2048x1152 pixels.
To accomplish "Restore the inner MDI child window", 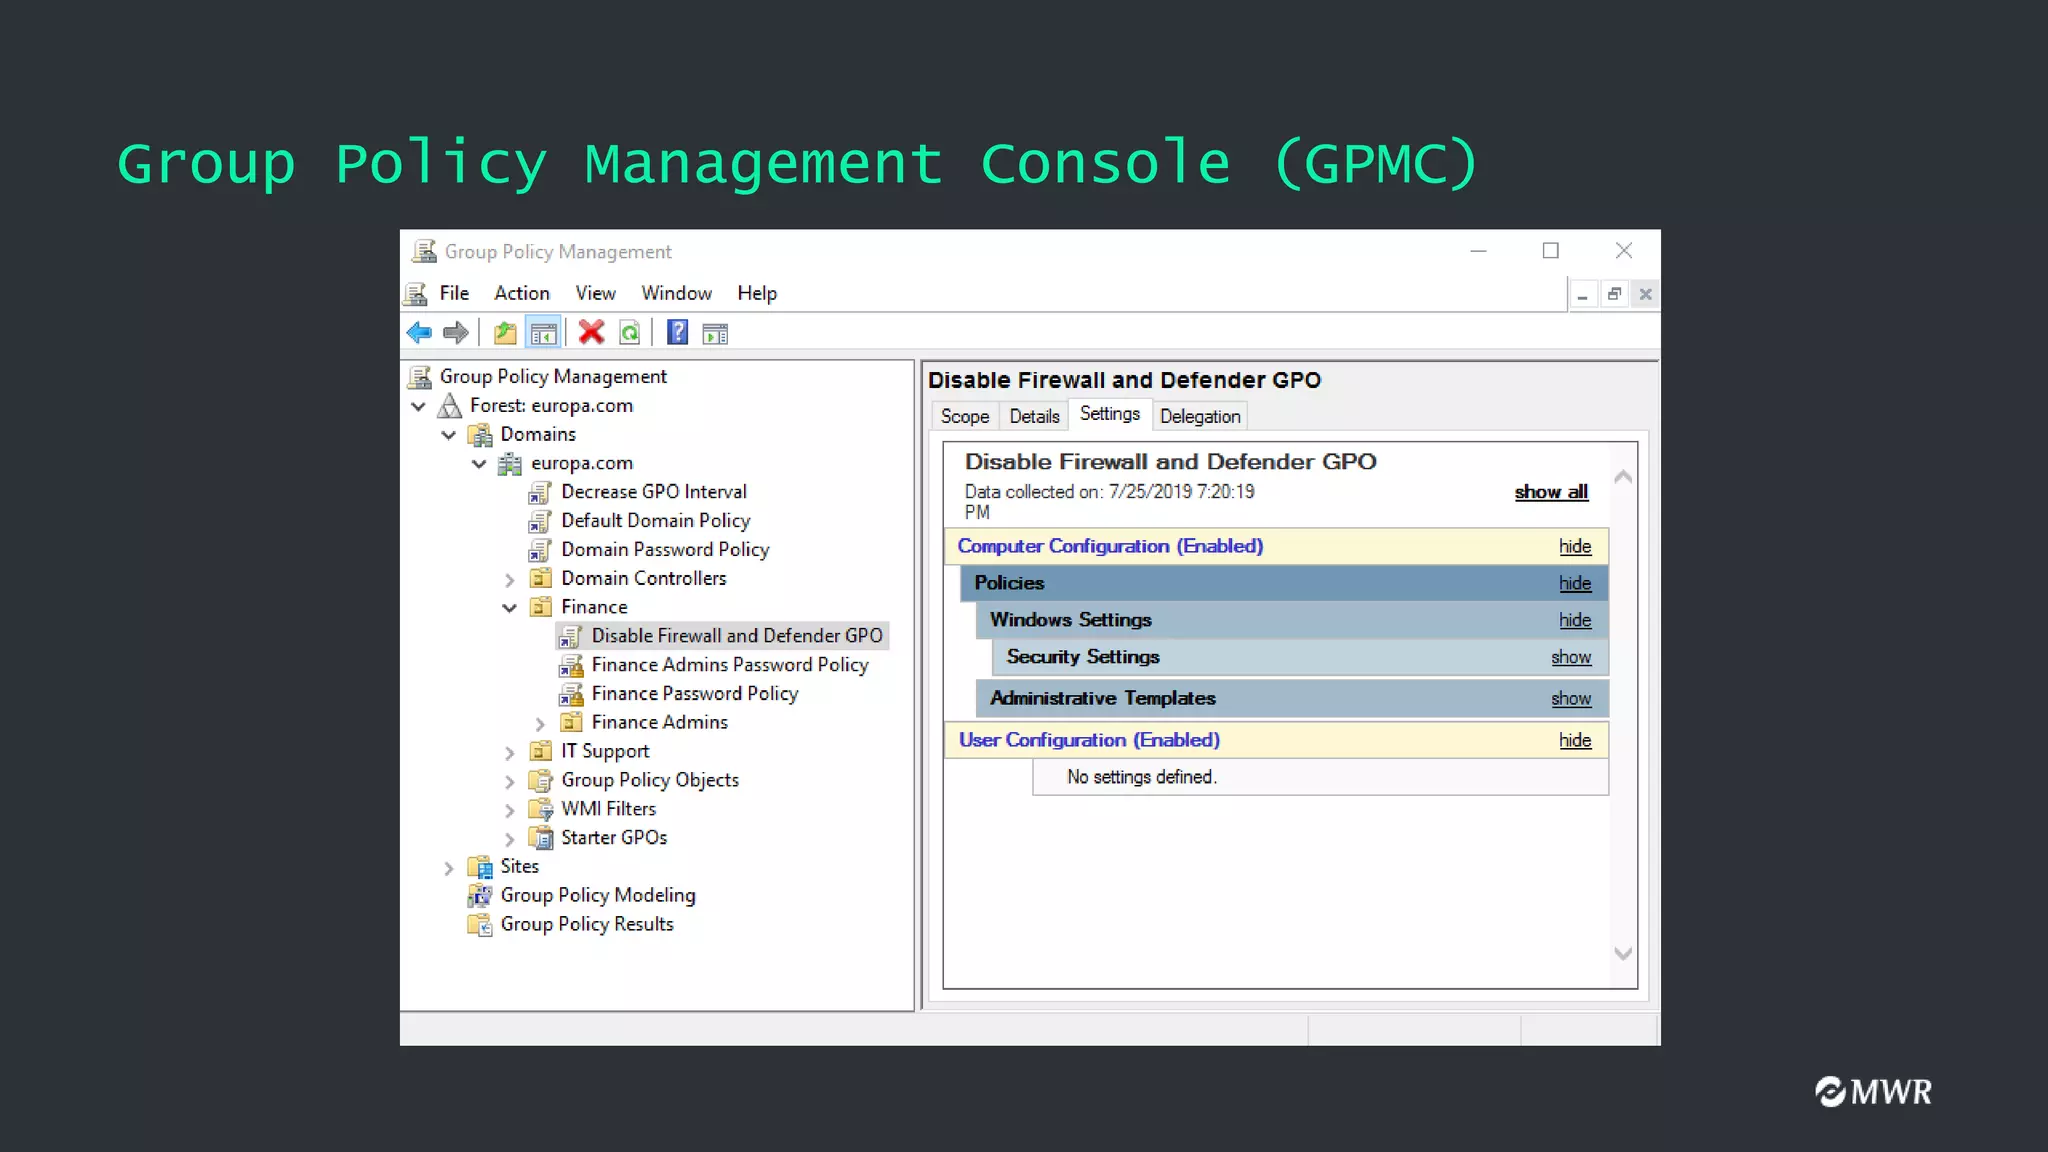I will (x=1614, y=294).
